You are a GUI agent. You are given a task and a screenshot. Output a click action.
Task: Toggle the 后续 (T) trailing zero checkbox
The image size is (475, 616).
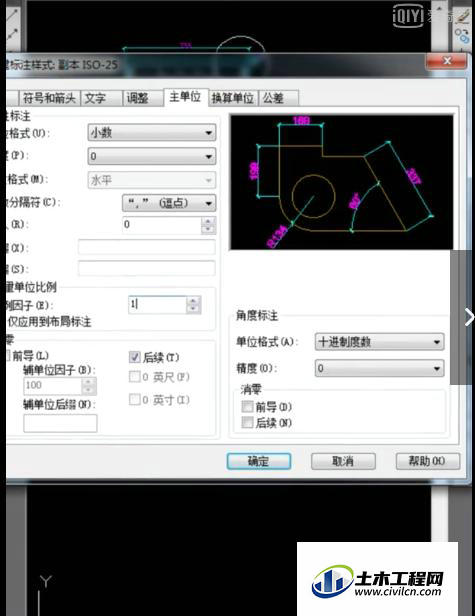point(134,357)
